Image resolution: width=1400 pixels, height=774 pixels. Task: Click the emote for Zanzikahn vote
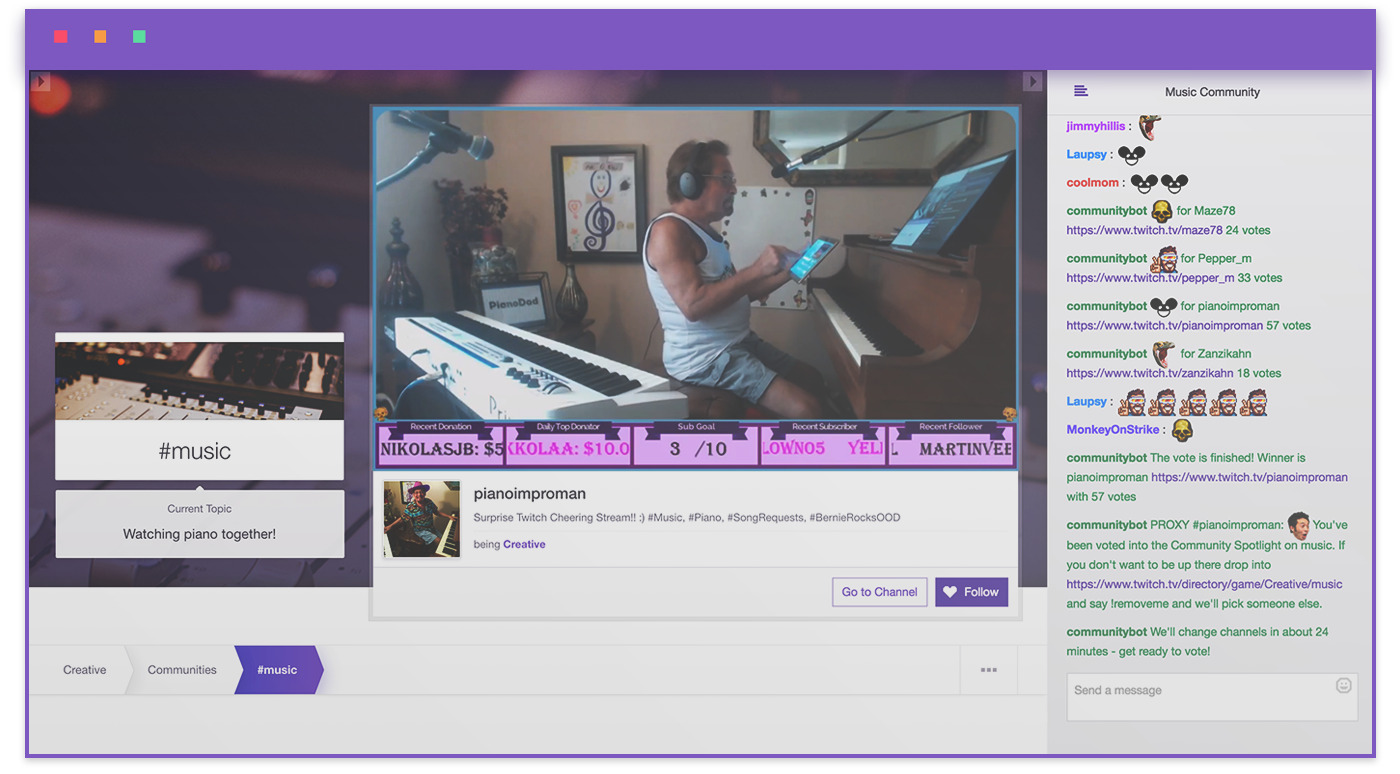click(1162, 354)
